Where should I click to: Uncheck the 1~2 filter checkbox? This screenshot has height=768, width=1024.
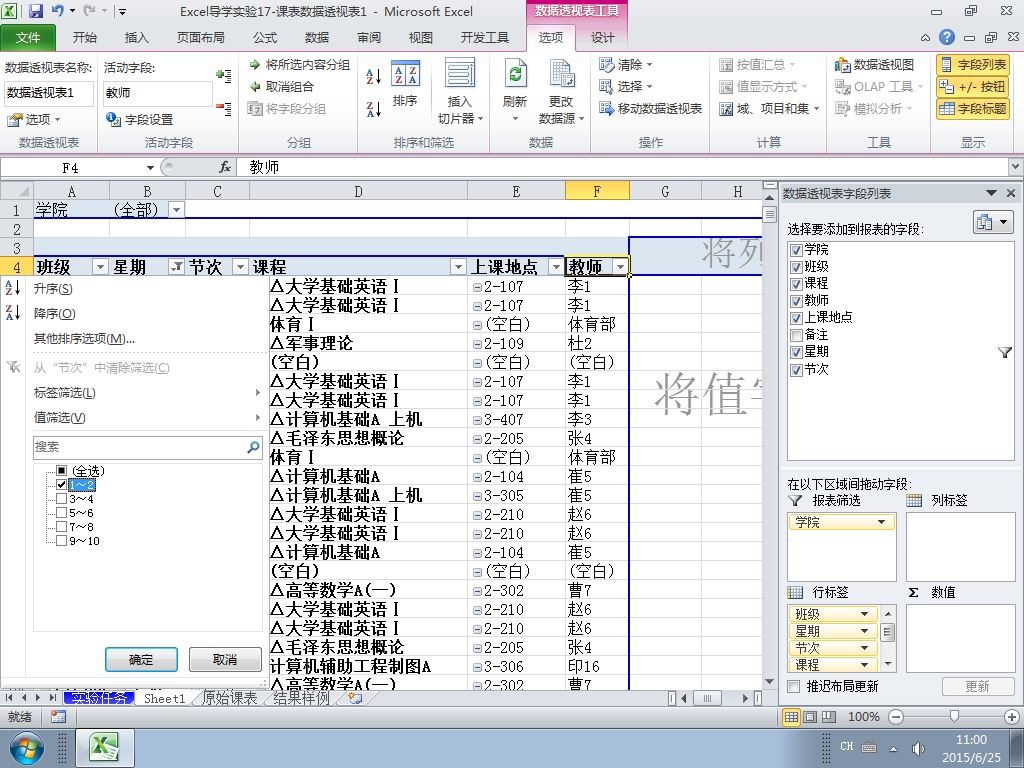[61, 485]
